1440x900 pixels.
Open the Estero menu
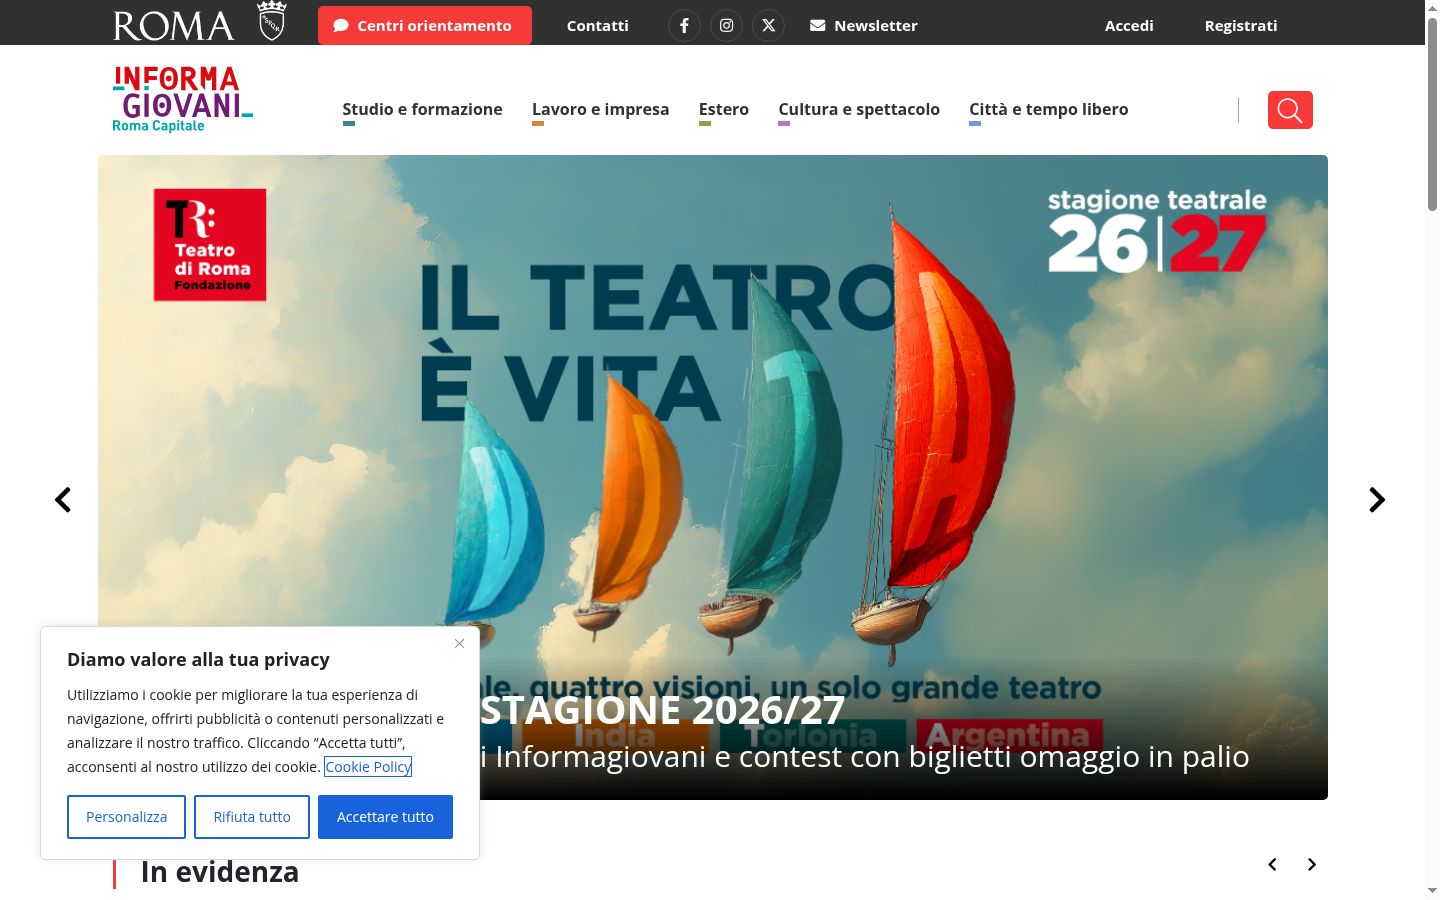tap(724, 110)
